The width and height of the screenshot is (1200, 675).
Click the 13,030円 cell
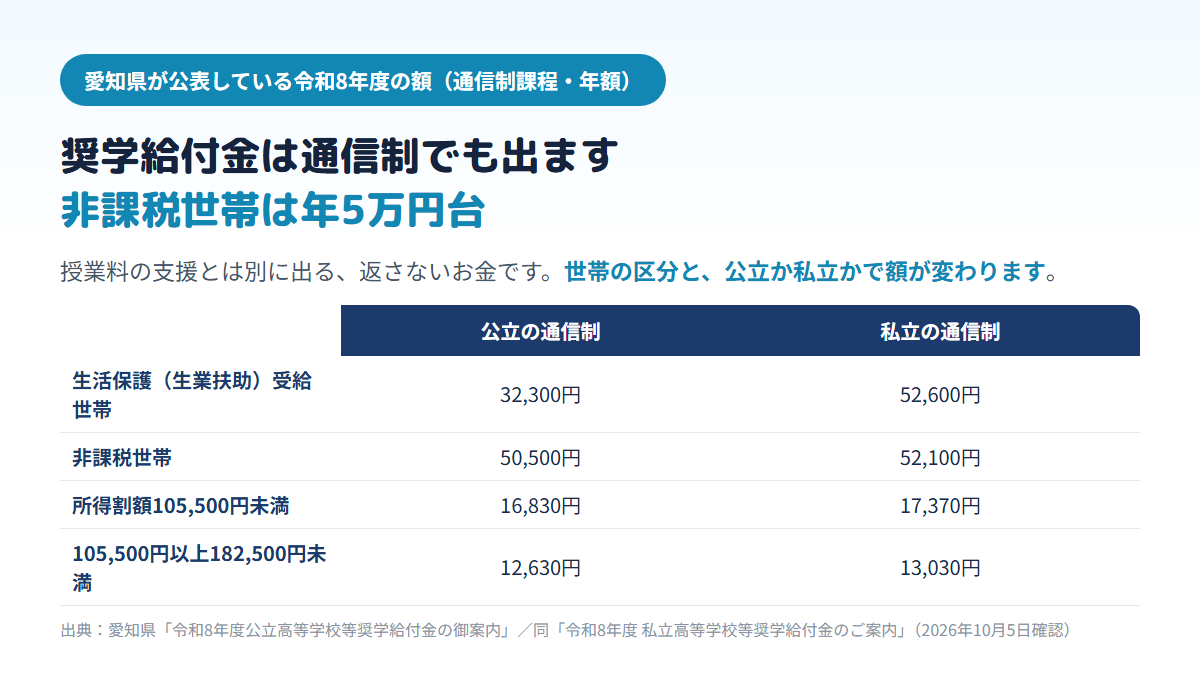(x=940, y=568)
